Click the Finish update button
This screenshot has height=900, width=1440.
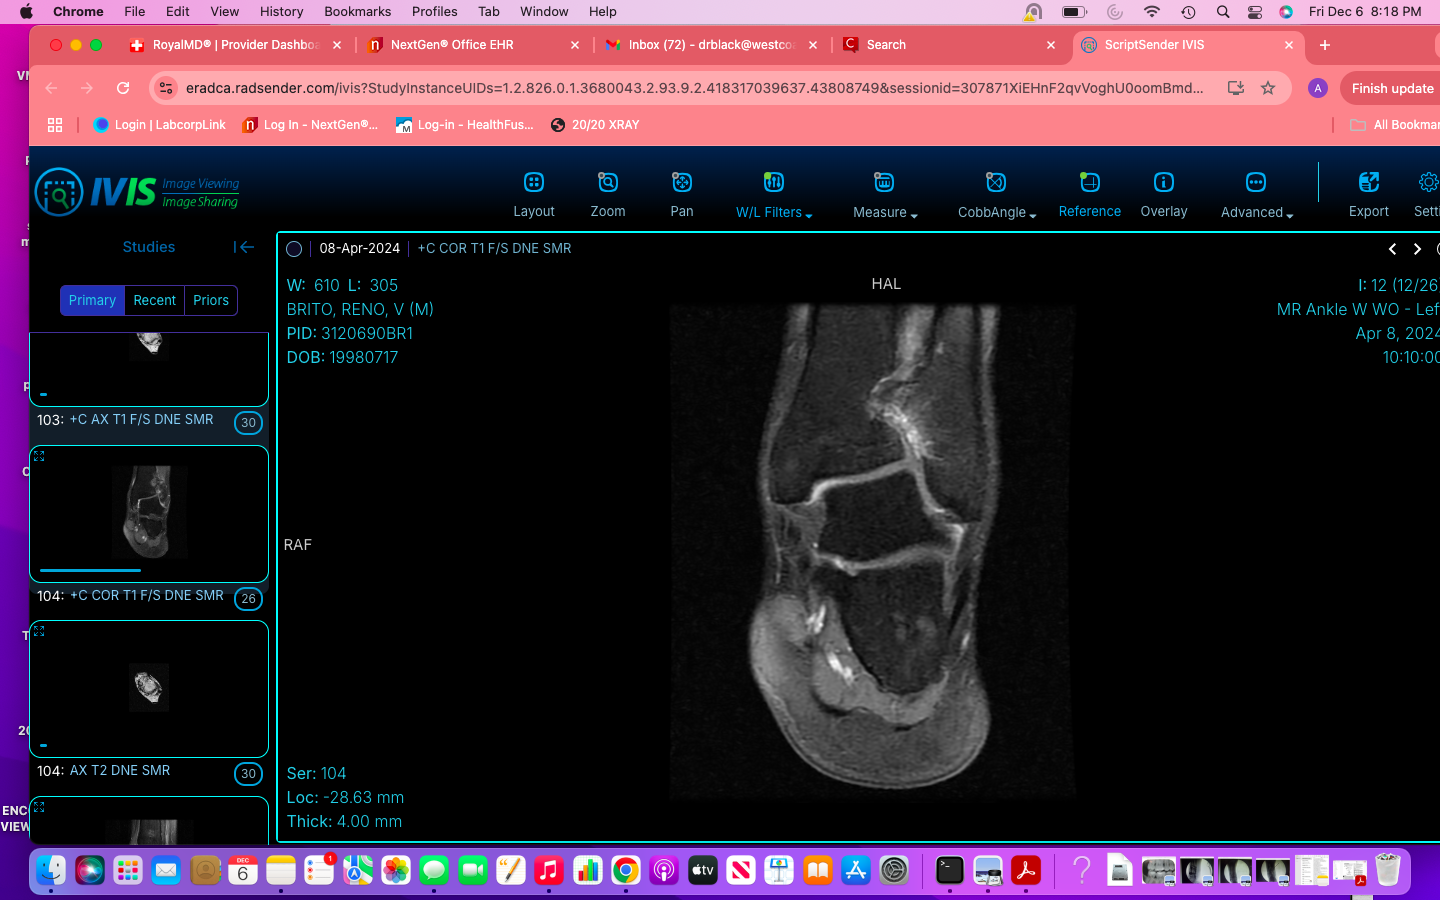click(x=1392, y=88)
